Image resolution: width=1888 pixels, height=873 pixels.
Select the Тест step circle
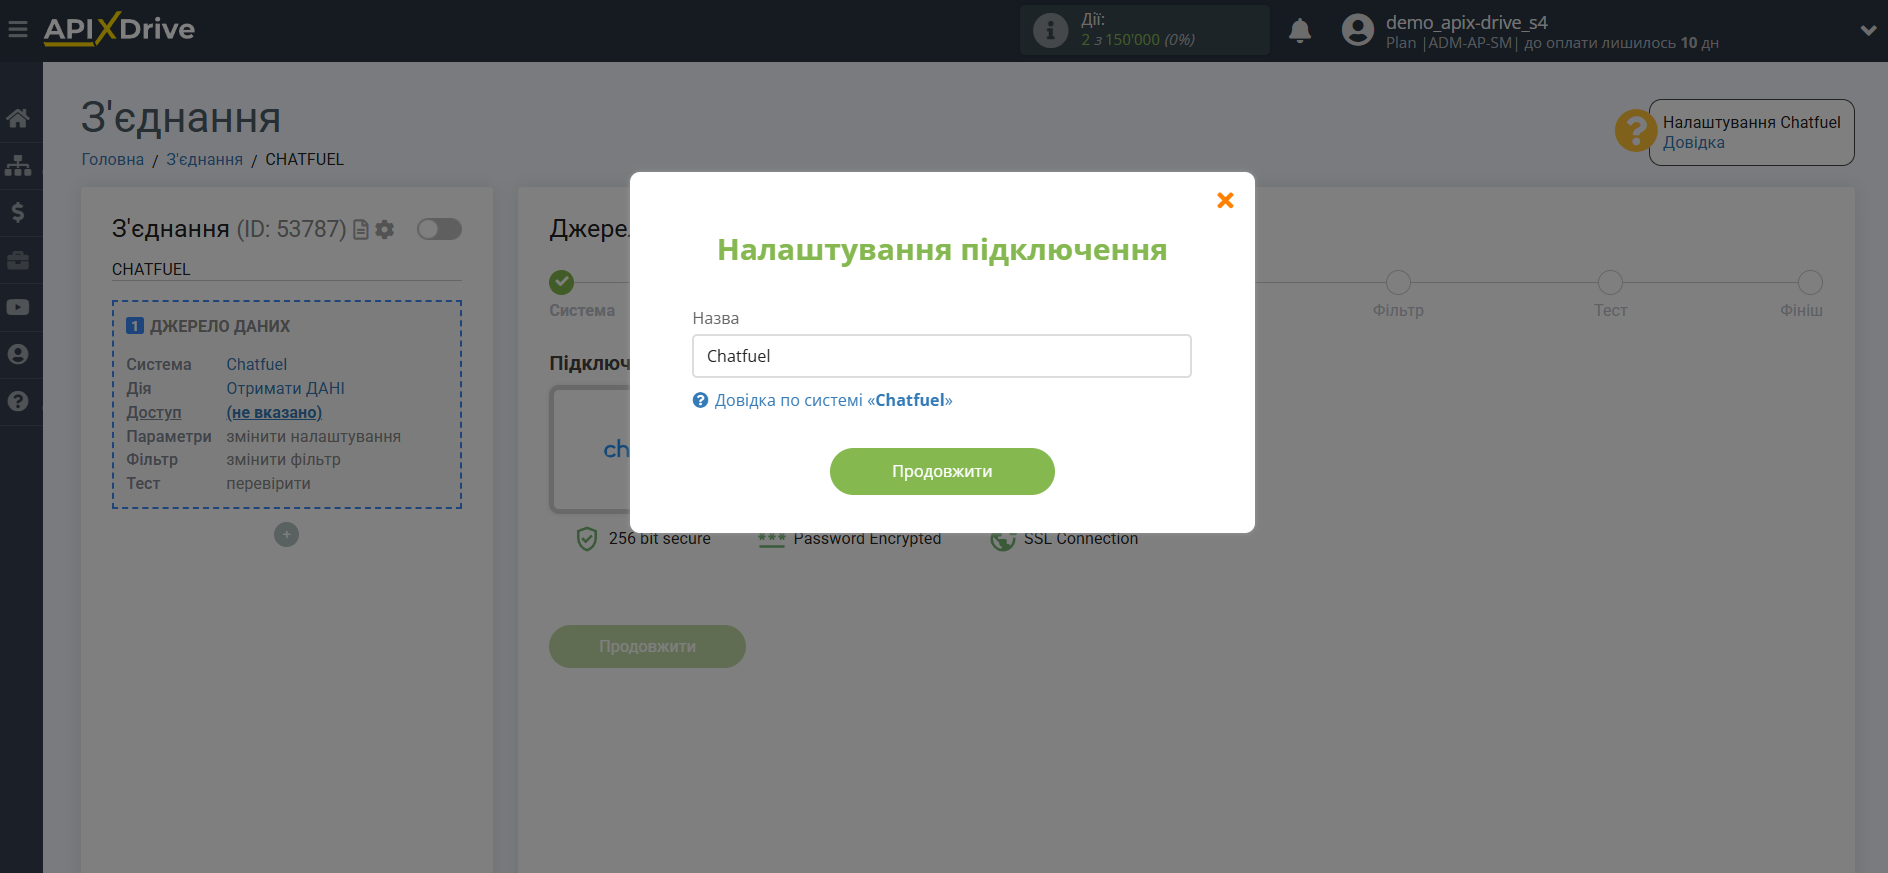(1610, 282)
